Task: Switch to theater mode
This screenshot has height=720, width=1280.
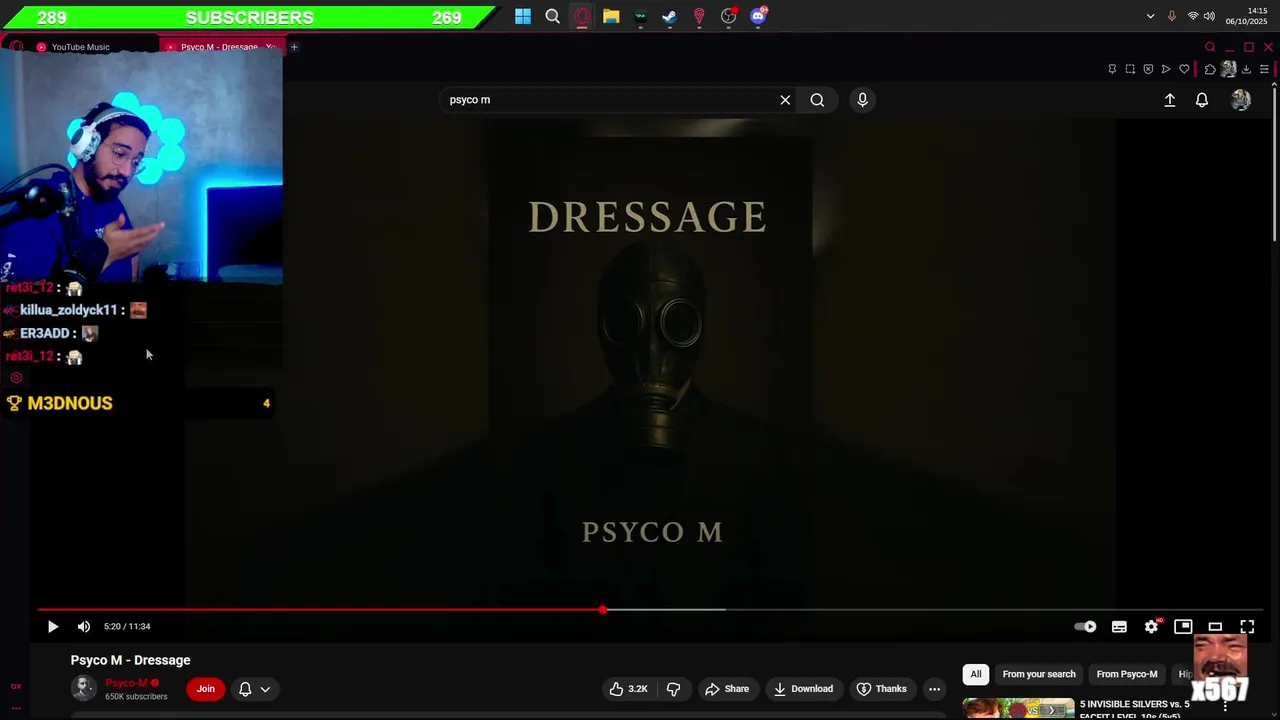Action: point(1215,626)
